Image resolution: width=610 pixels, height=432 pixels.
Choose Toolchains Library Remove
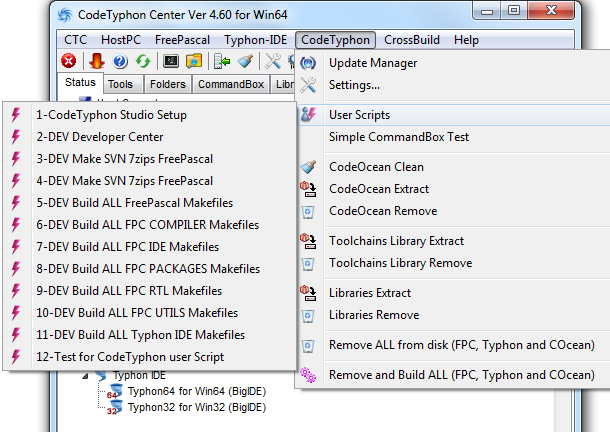452,263
